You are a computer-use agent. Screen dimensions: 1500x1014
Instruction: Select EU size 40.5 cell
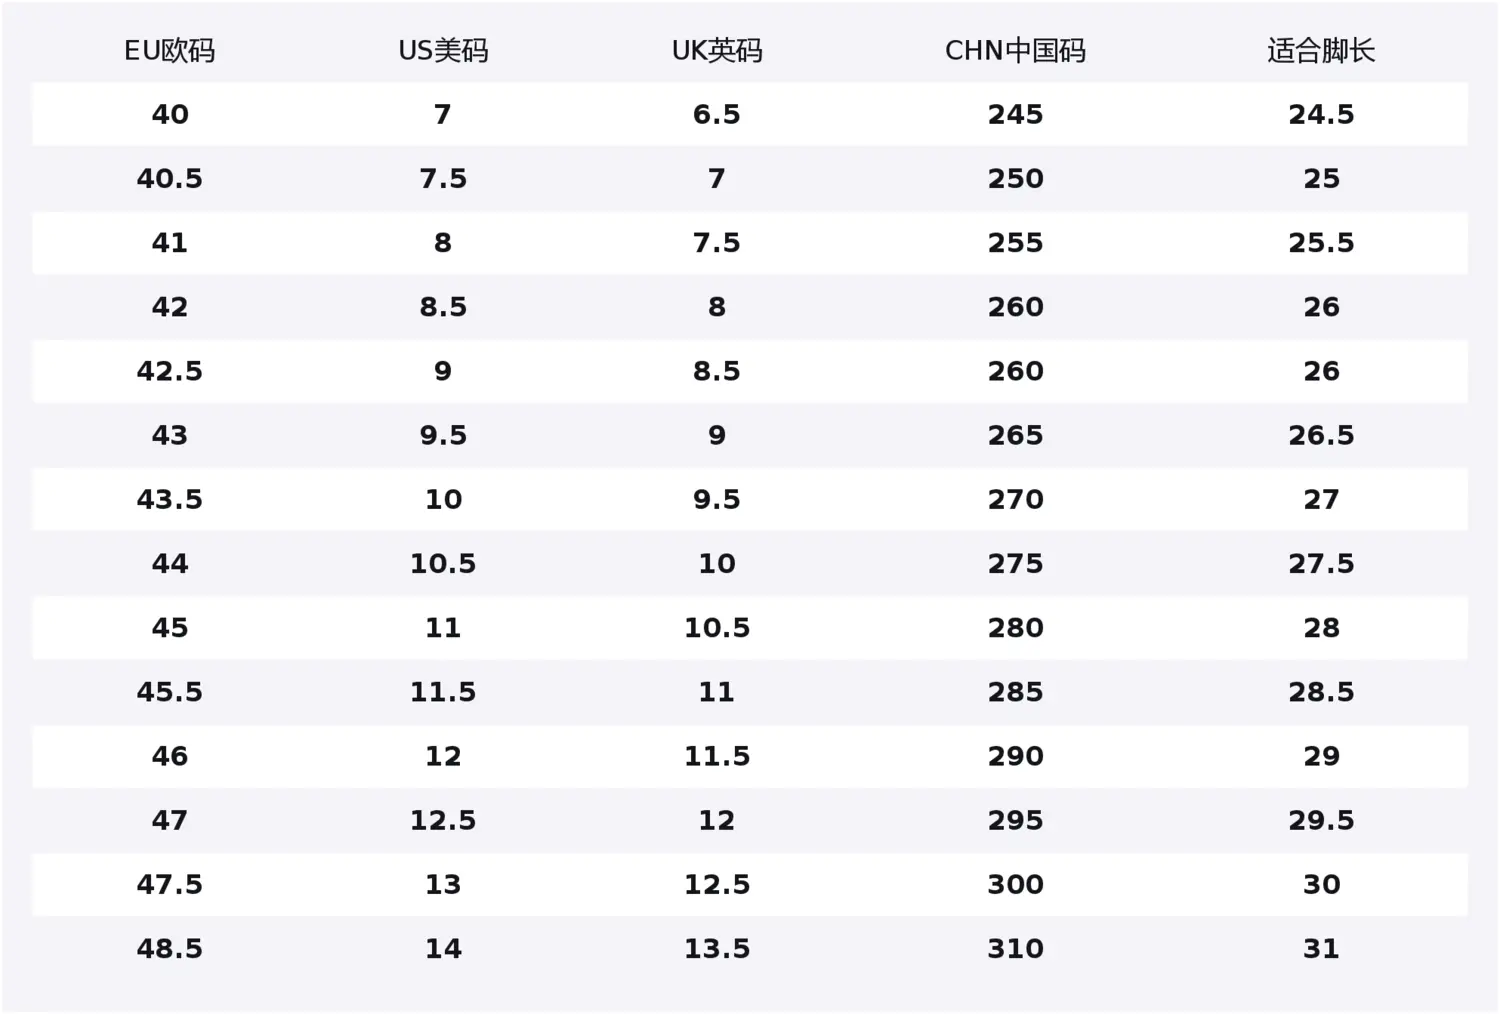coord(170,179)
